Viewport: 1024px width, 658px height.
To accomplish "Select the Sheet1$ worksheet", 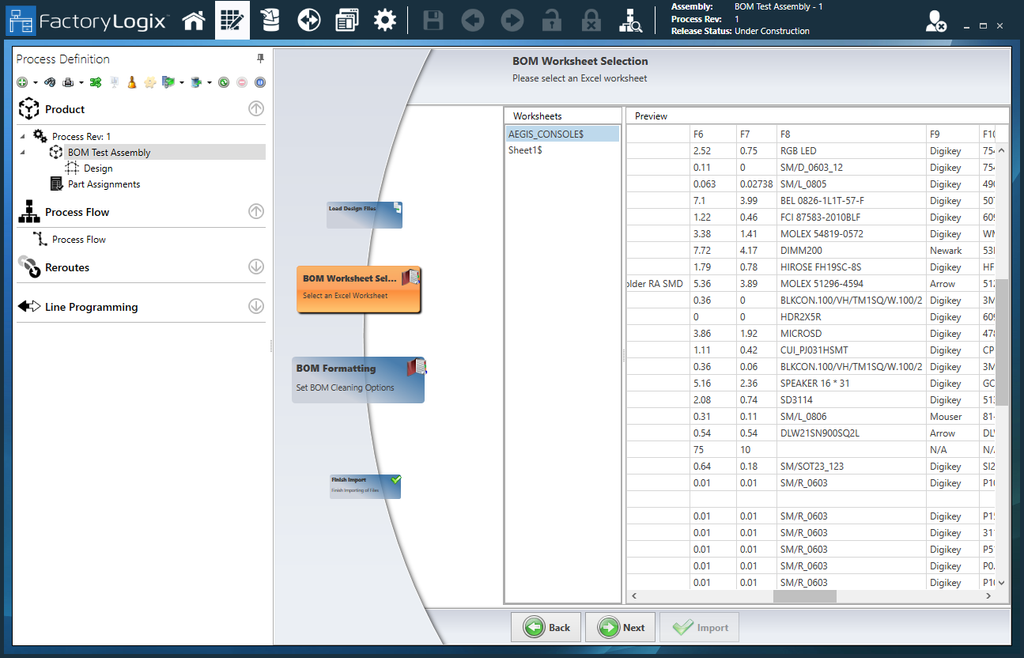I will pos(525,150).
